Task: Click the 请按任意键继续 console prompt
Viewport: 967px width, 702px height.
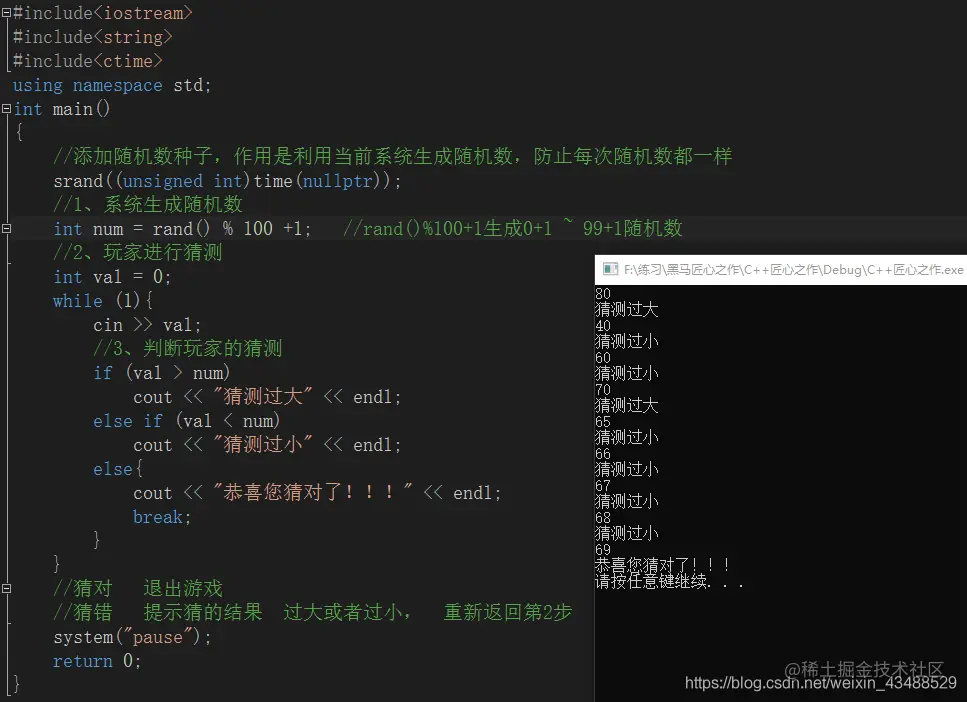Action: tap(665, 581)
